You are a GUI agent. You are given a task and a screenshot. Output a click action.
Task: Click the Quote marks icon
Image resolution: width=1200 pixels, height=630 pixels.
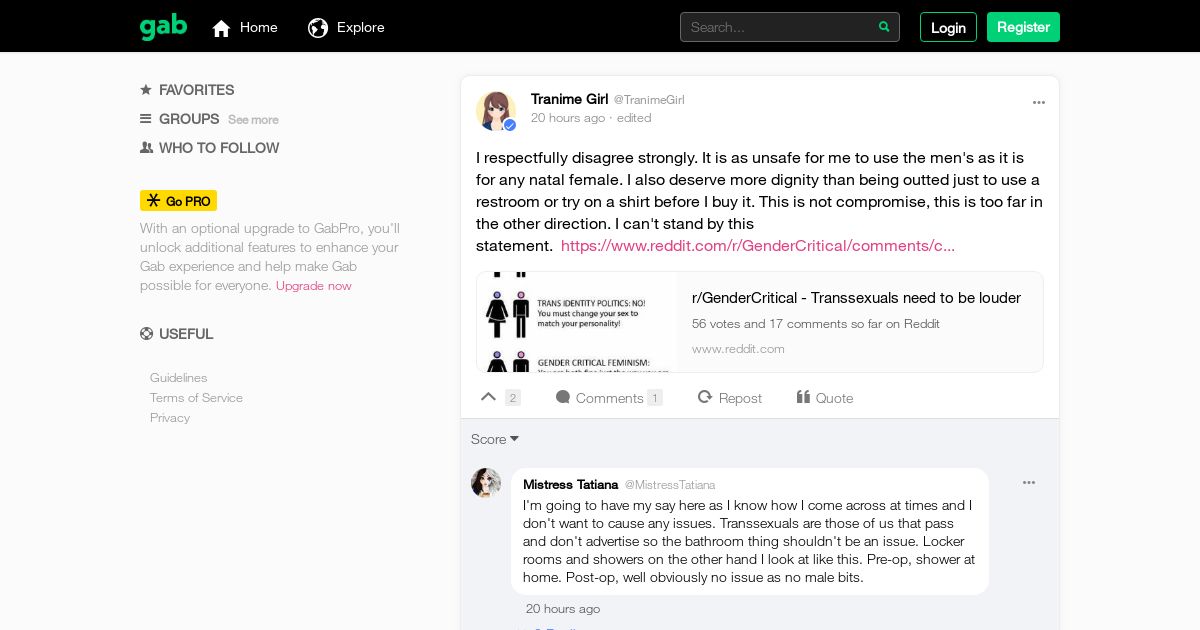[803, 397]
